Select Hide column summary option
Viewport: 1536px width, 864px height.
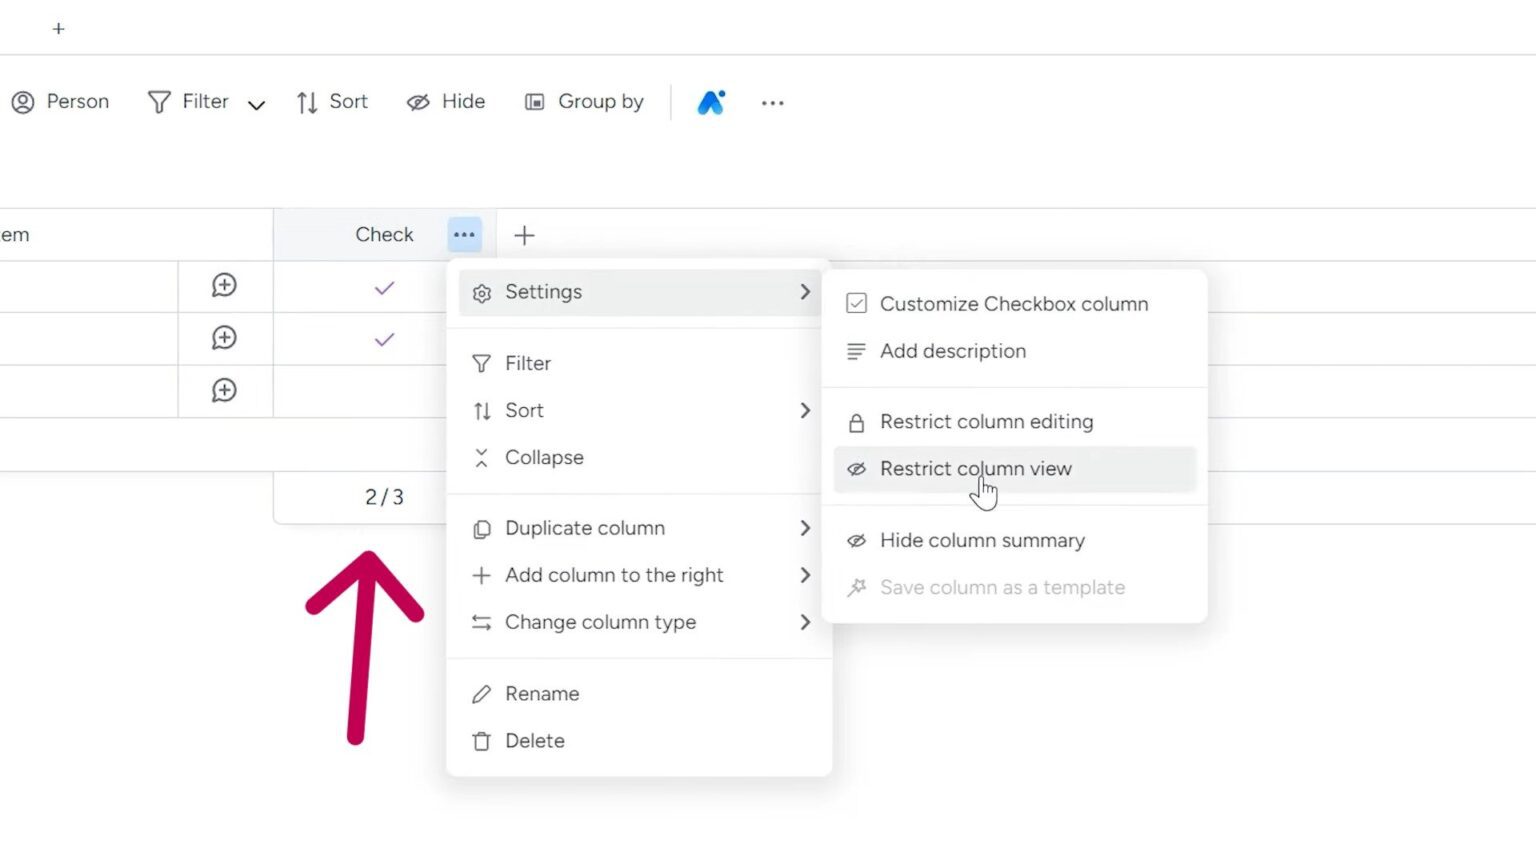click(981, 541)
